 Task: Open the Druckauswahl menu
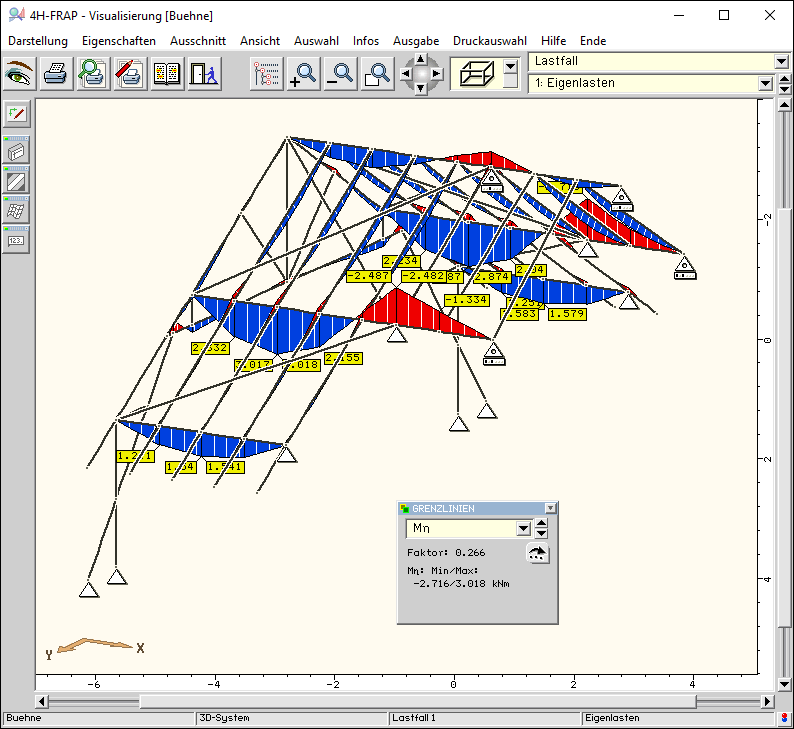tap(489, 41)
